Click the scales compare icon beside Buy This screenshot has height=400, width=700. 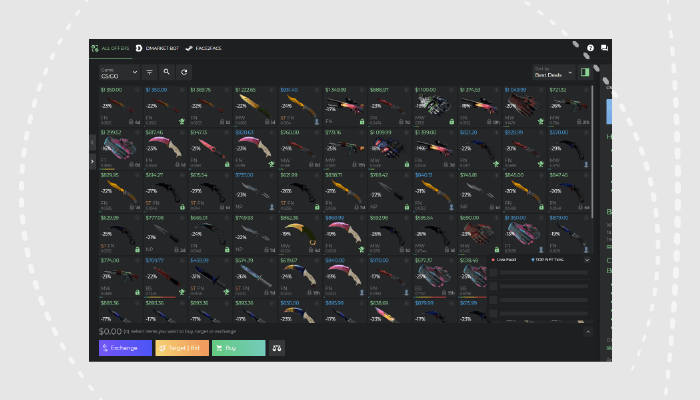click(277, 348)
